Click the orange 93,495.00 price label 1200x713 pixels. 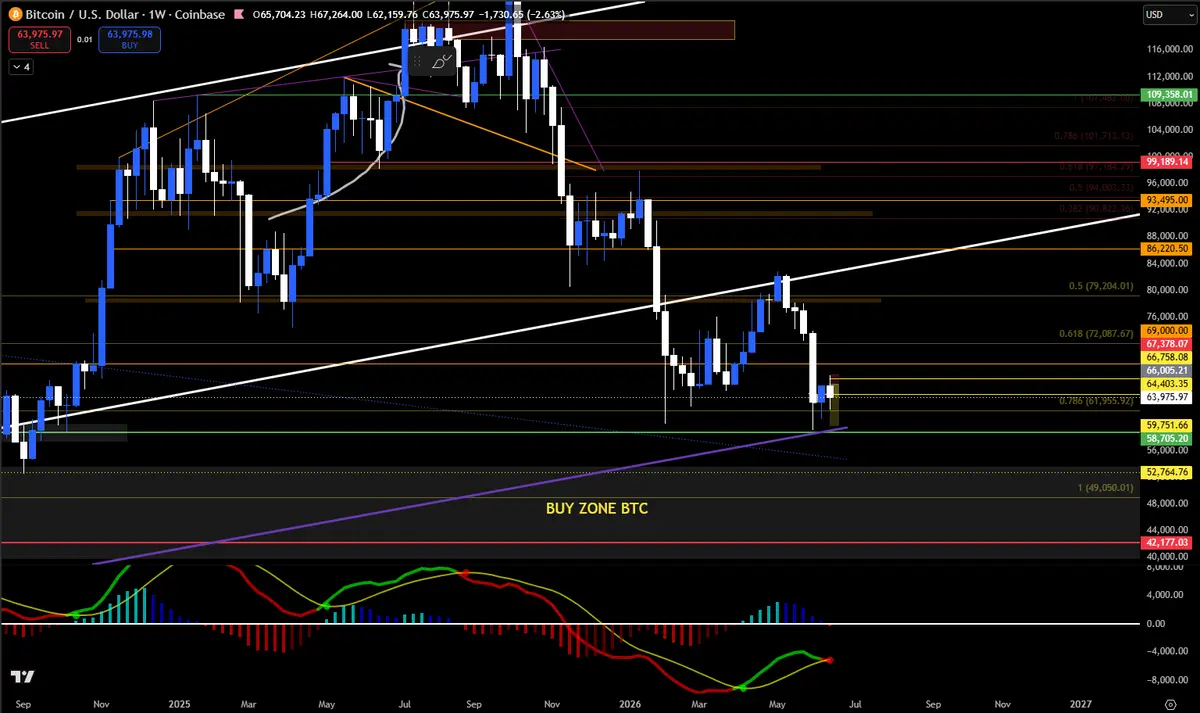click(1168, 200)
